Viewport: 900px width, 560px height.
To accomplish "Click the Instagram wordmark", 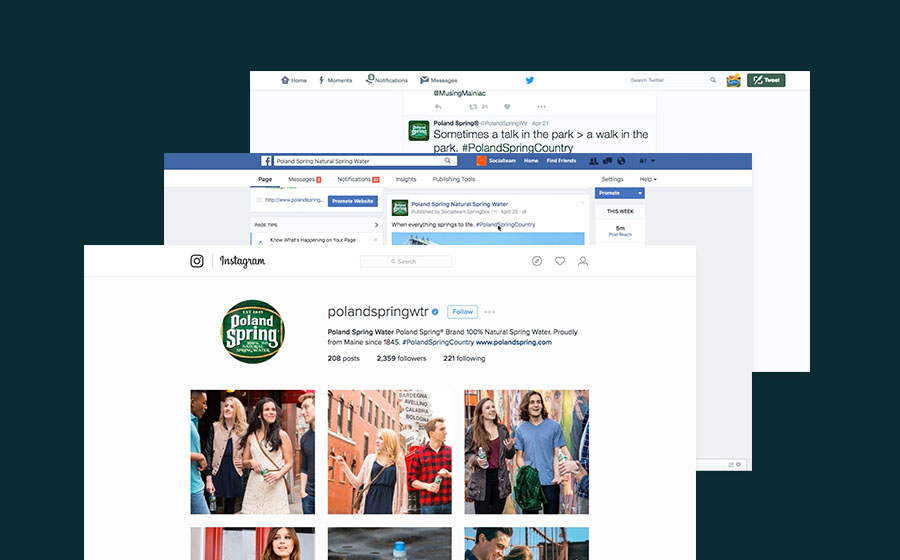I will point(242,261).
